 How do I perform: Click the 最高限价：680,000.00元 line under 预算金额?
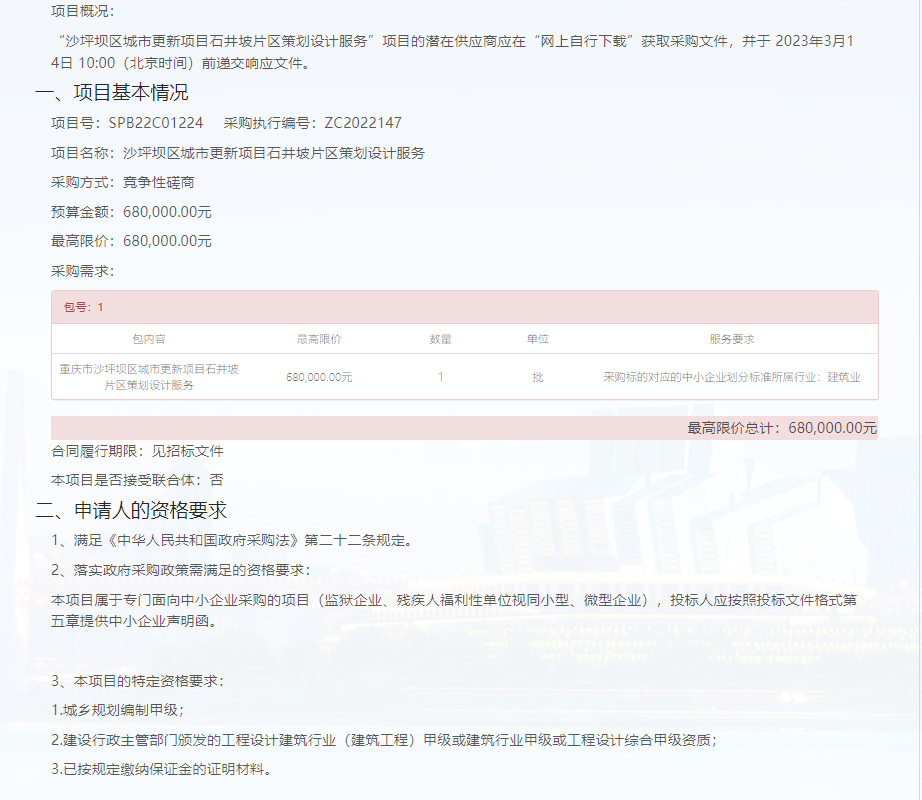pos(131,241)
